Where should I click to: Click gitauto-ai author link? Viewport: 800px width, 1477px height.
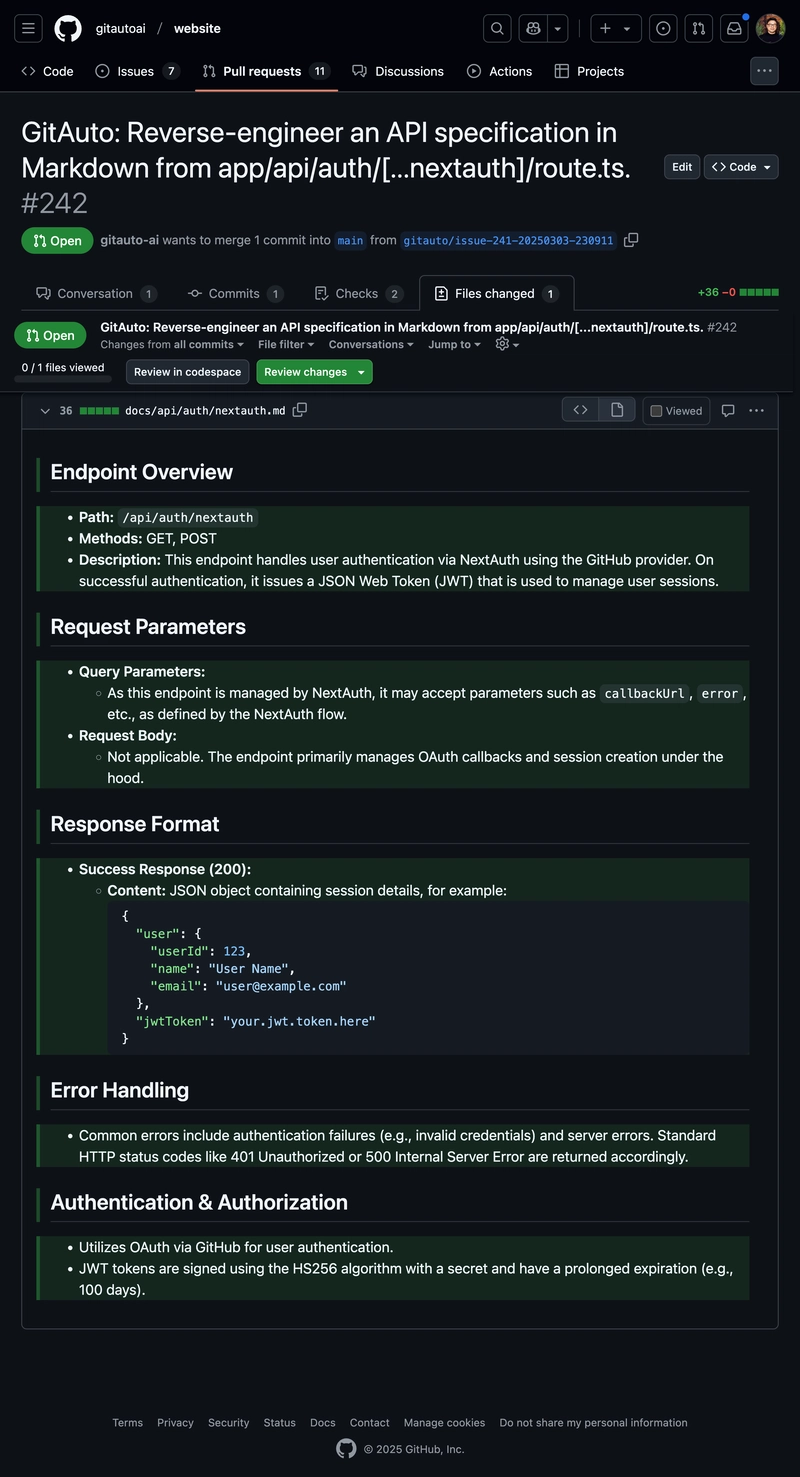click(x=129, y=240)
